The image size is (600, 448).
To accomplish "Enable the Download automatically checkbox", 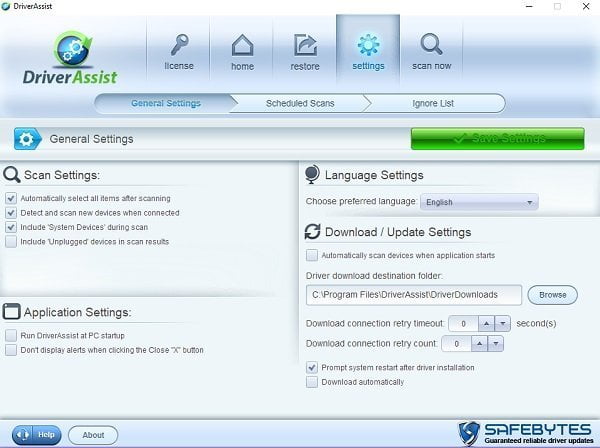I will click(x=312, y=382).
